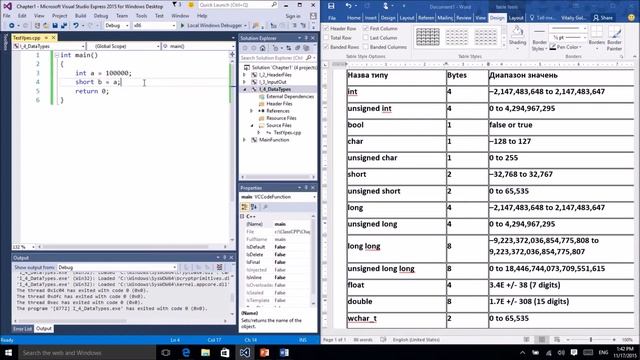Click the notifications flag icon in Visual Studio
Screen dimensions: 640x360
[x=174, y=5]
